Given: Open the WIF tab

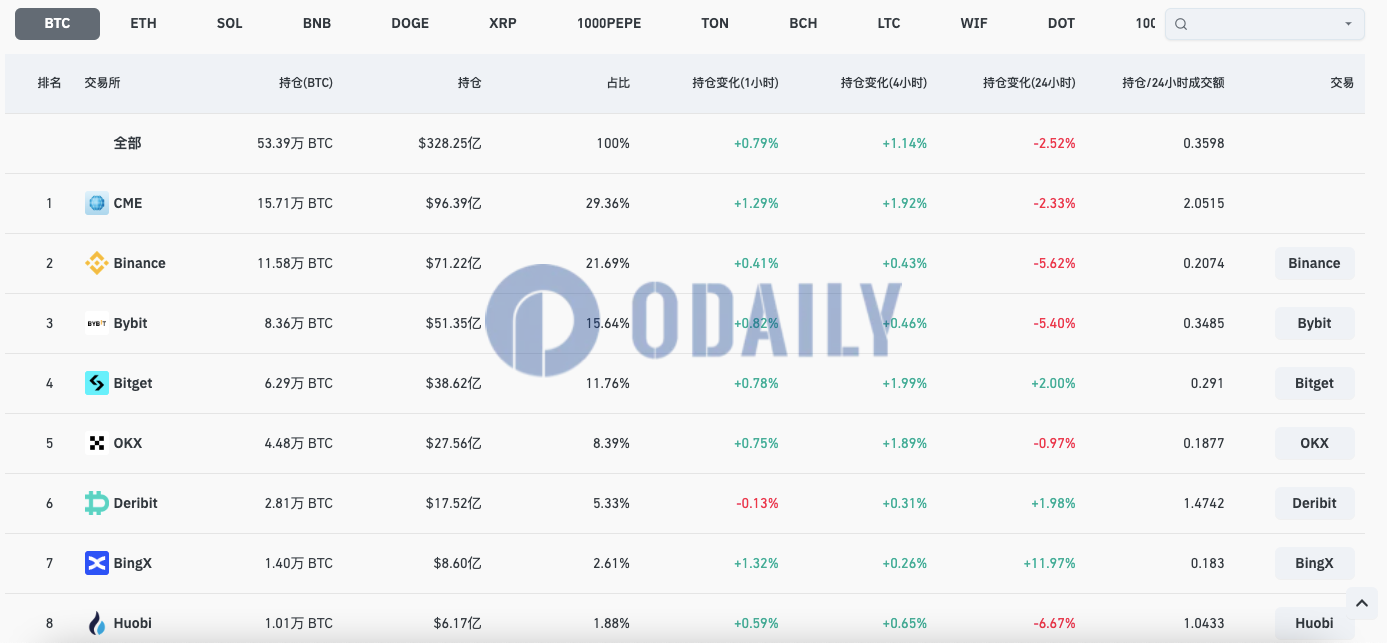Looking at the screenshot, I should click(x=974, y=23).
